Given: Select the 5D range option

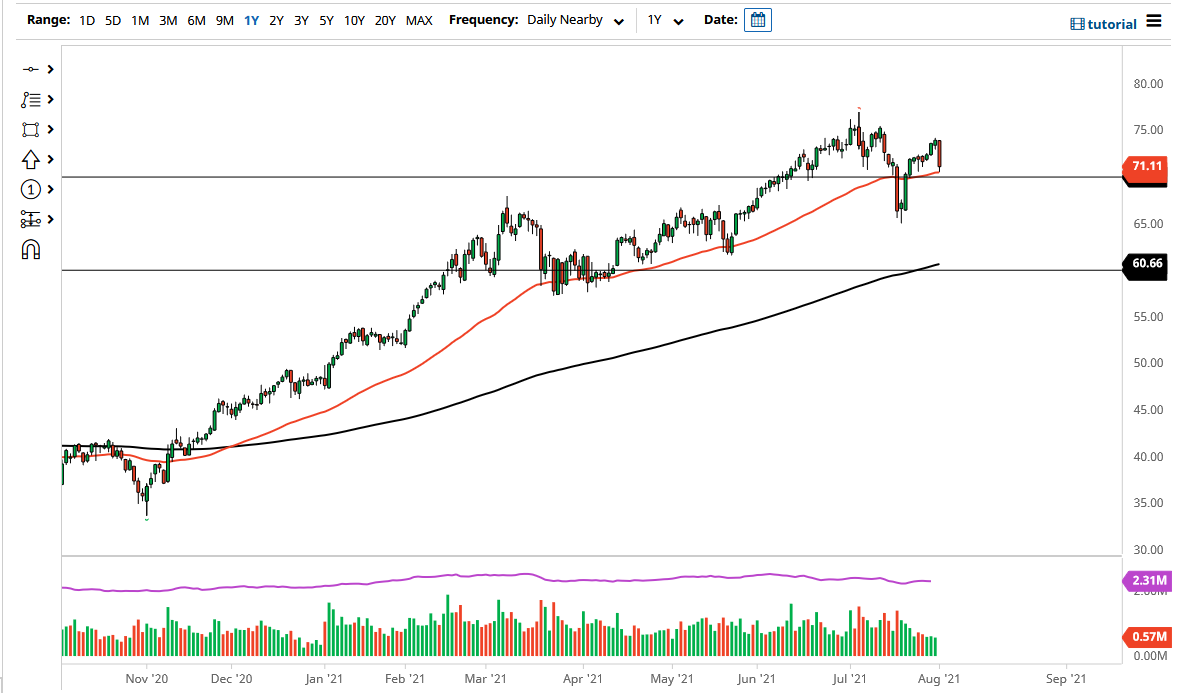Looking at the screenshot, I should tap(111, 19).
